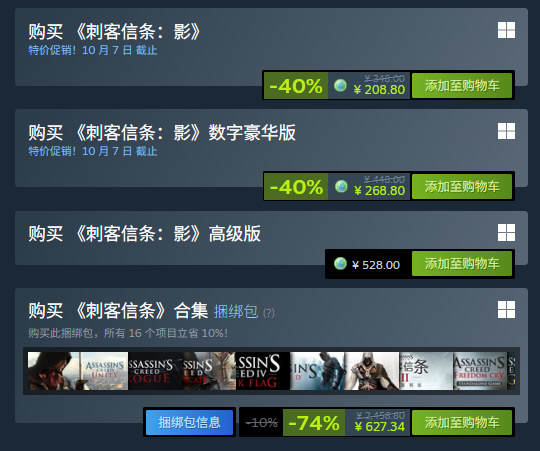Open Assassin's Creed IV Black Flag thumbnail
540x451 pixels.
click(263, 371)
